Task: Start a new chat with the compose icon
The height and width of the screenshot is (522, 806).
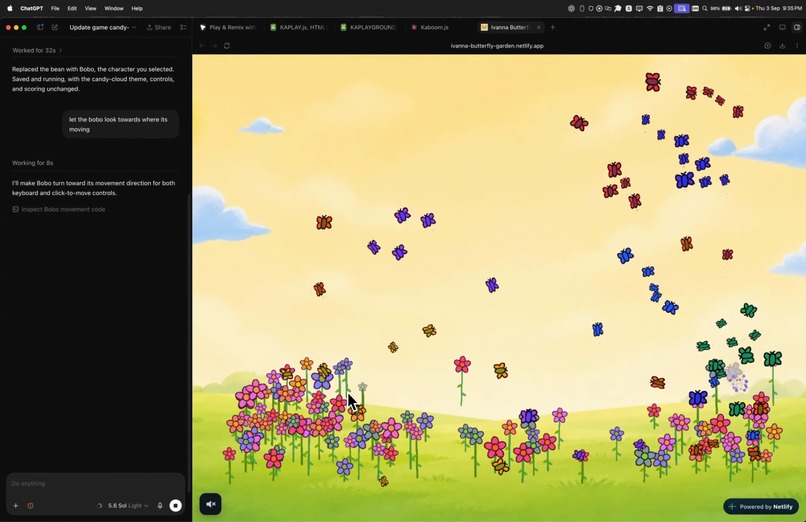Action: [54, 27]
